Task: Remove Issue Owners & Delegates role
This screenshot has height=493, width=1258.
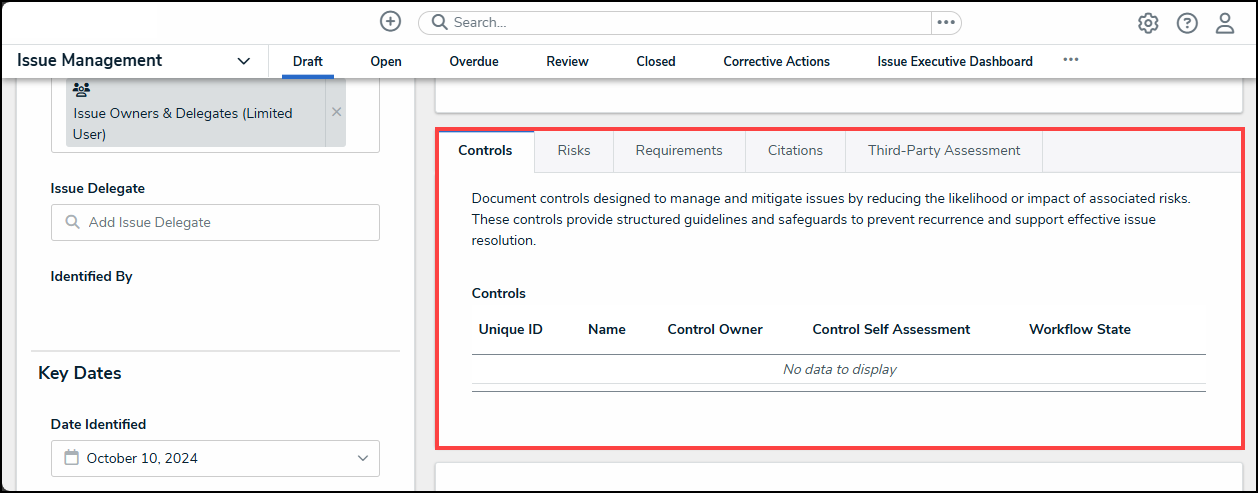Action: [x=336, y=112]
